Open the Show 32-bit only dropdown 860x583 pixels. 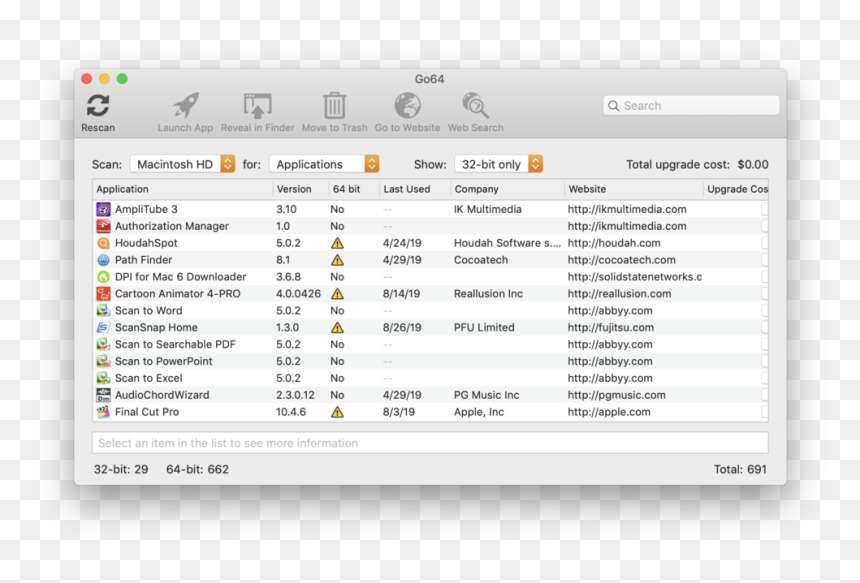[499, 164]
